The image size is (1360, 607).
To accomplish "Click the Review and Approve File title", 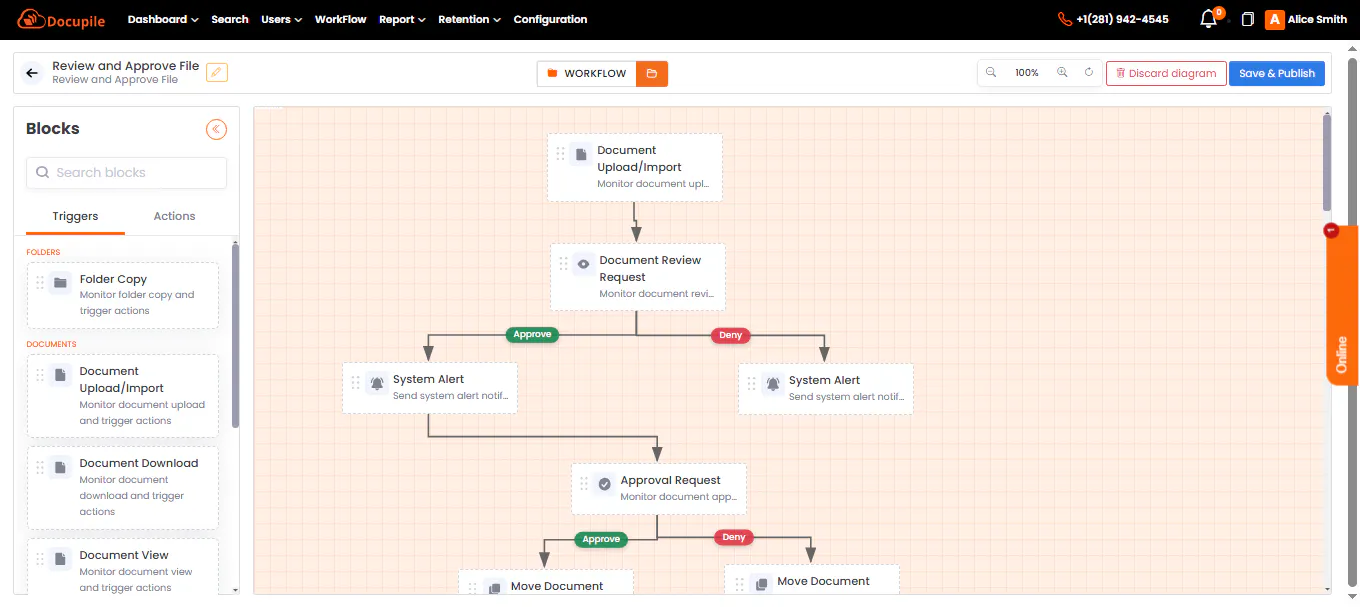I will 126,66.
